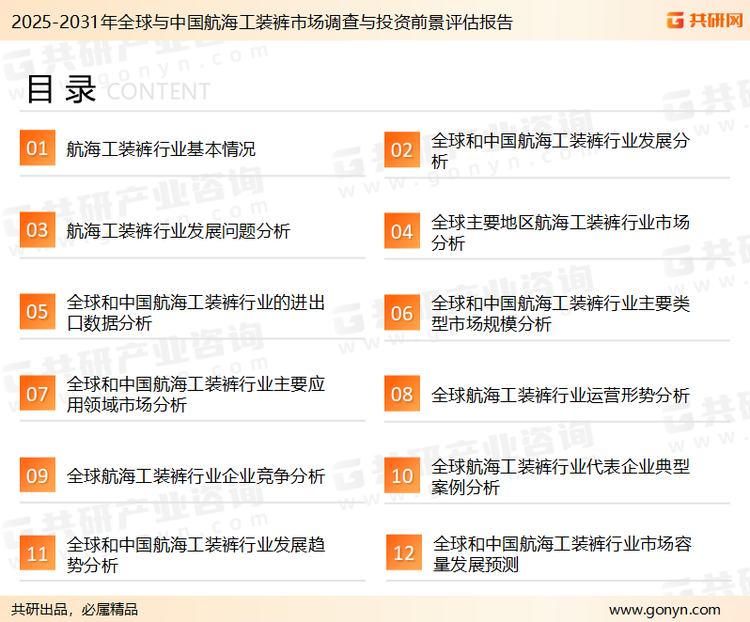The height and width of the screenshot is (622, 750).
Task: Click the 05 section badge
Action: [x=37, y=312]
